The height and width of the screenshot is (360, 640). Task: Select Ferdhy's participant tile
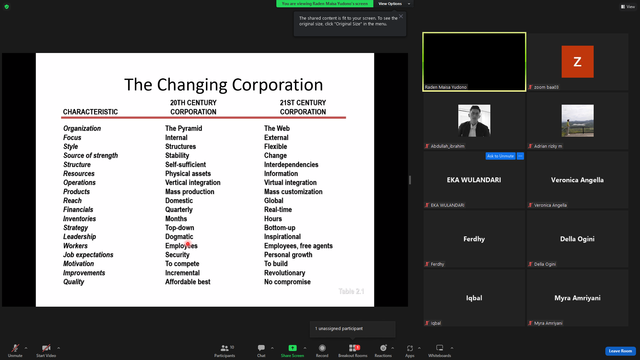[474, 239]
